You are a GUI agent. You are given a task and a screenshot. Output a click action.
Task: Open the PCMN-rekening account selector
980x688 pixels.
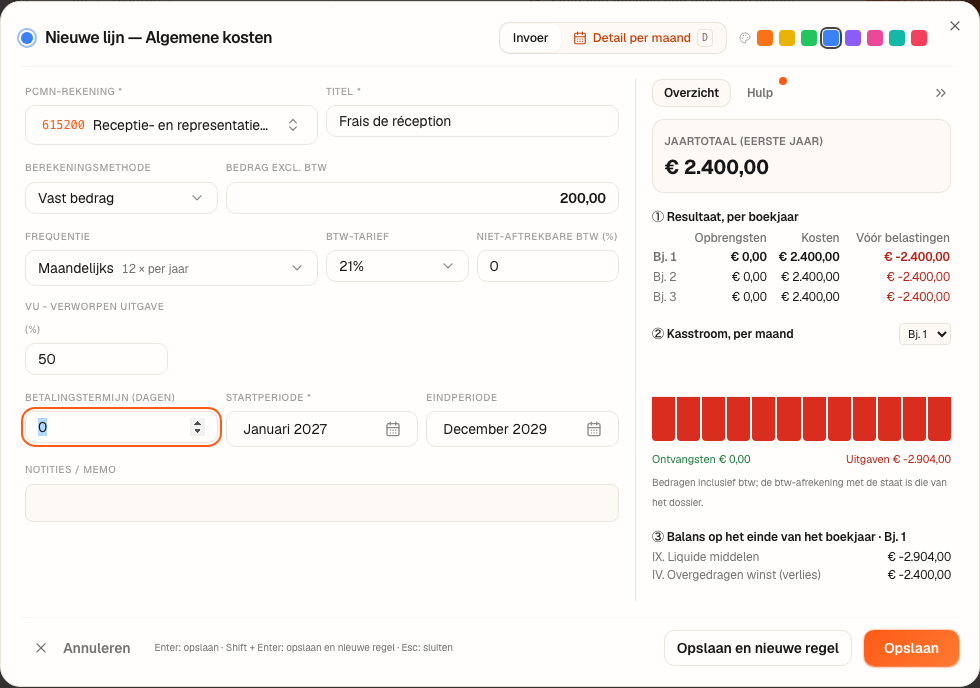pyautogui.click(x=171, y=125)
